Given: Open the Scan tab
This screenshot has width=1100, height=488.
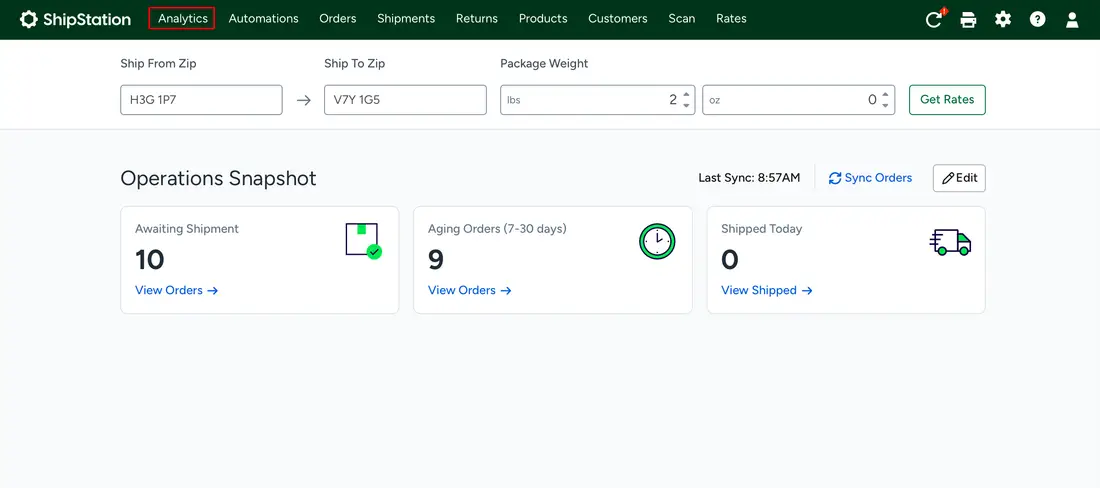Looking at the screenshot, I should tap(681, 18).
